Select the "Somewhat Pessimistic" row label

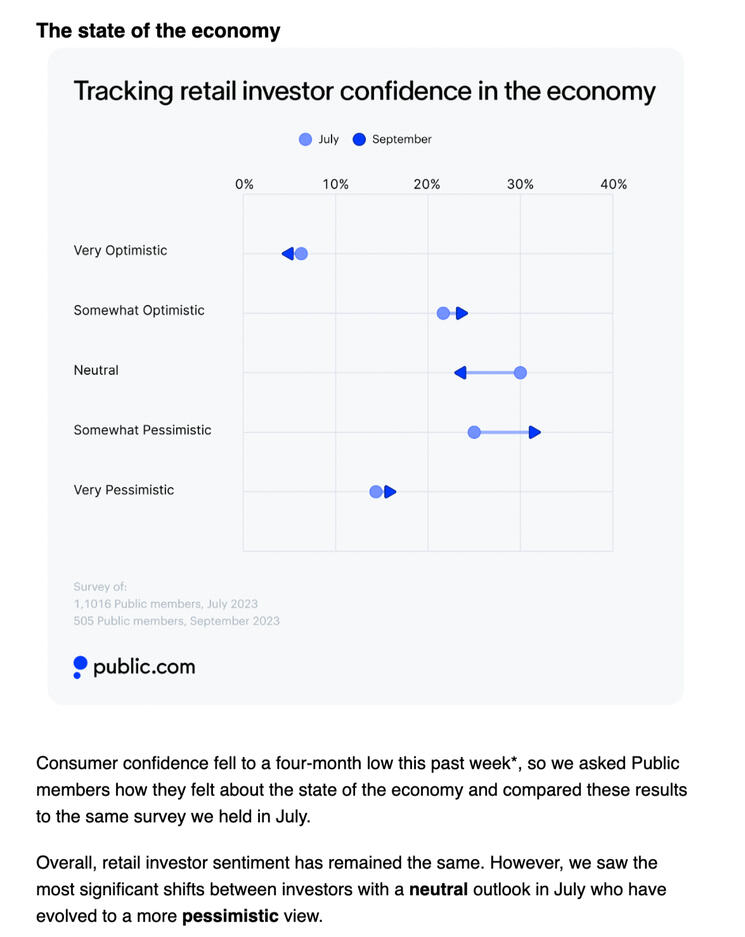point(142,430)
